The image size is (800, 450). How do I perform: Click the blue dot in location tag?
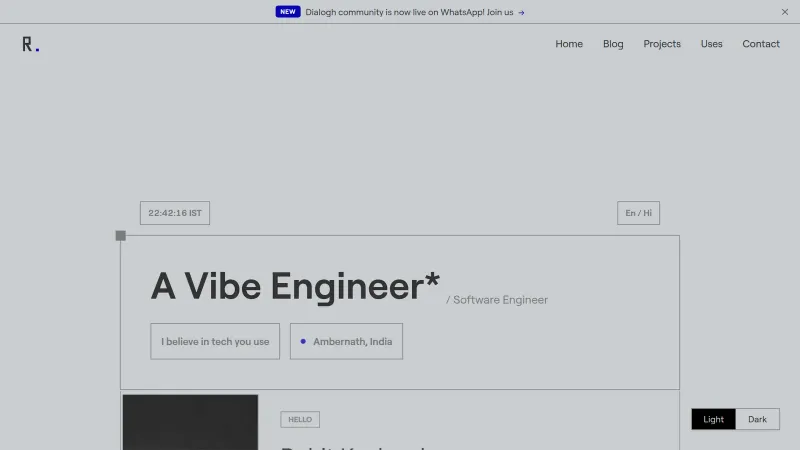point(303,341)
